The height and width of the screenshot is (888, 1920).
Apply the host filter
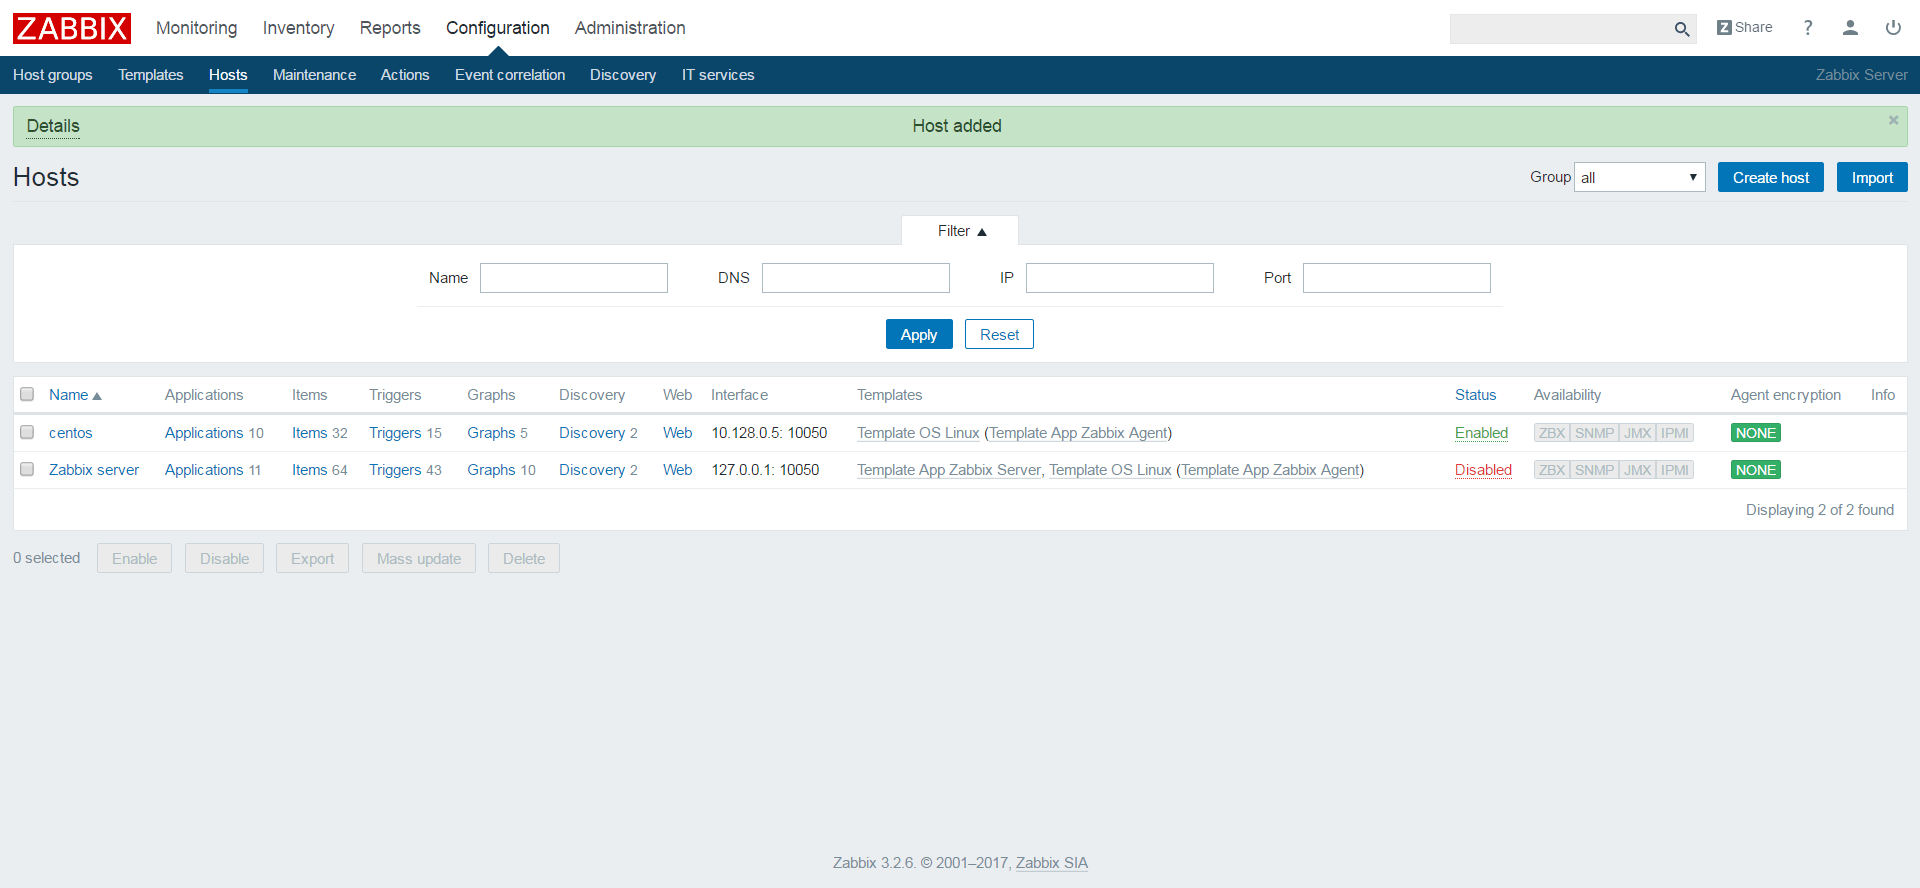(919, 334)
